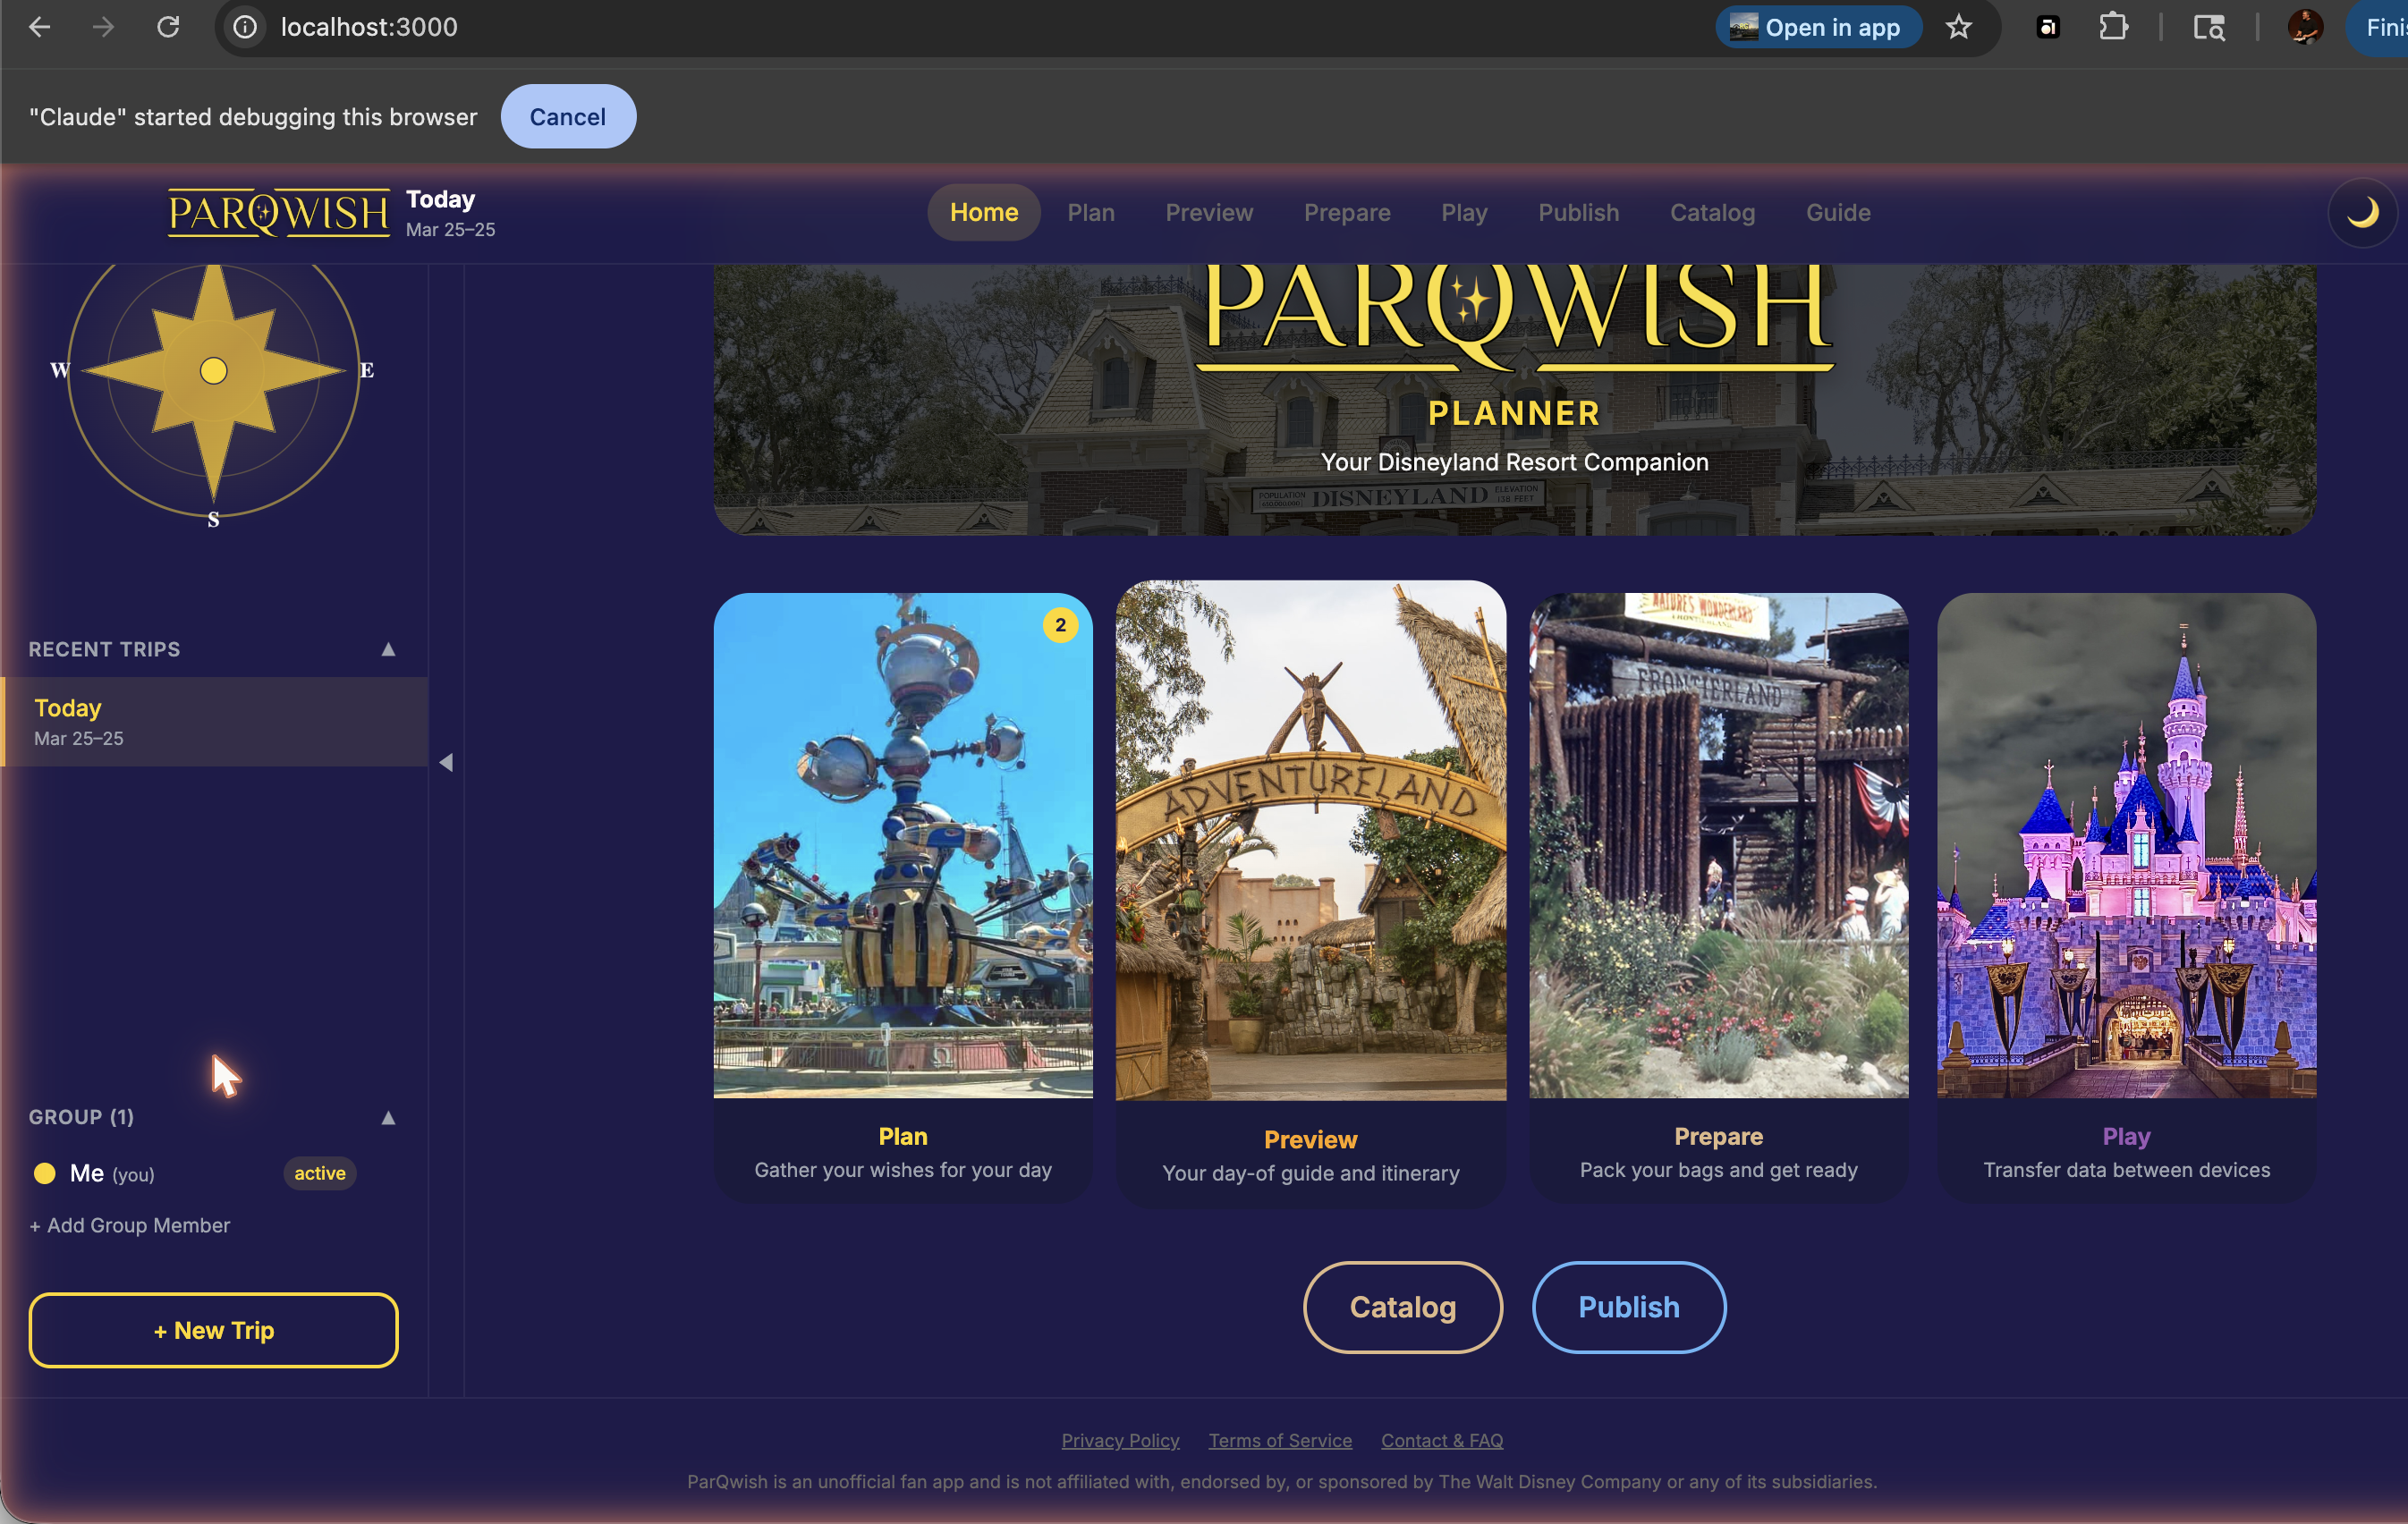Image resolution: width=2408 pixels, height=1524 pixels.
Task: Click the browser forward arrow
Action: pyautogui.click(x=103, y=27)
